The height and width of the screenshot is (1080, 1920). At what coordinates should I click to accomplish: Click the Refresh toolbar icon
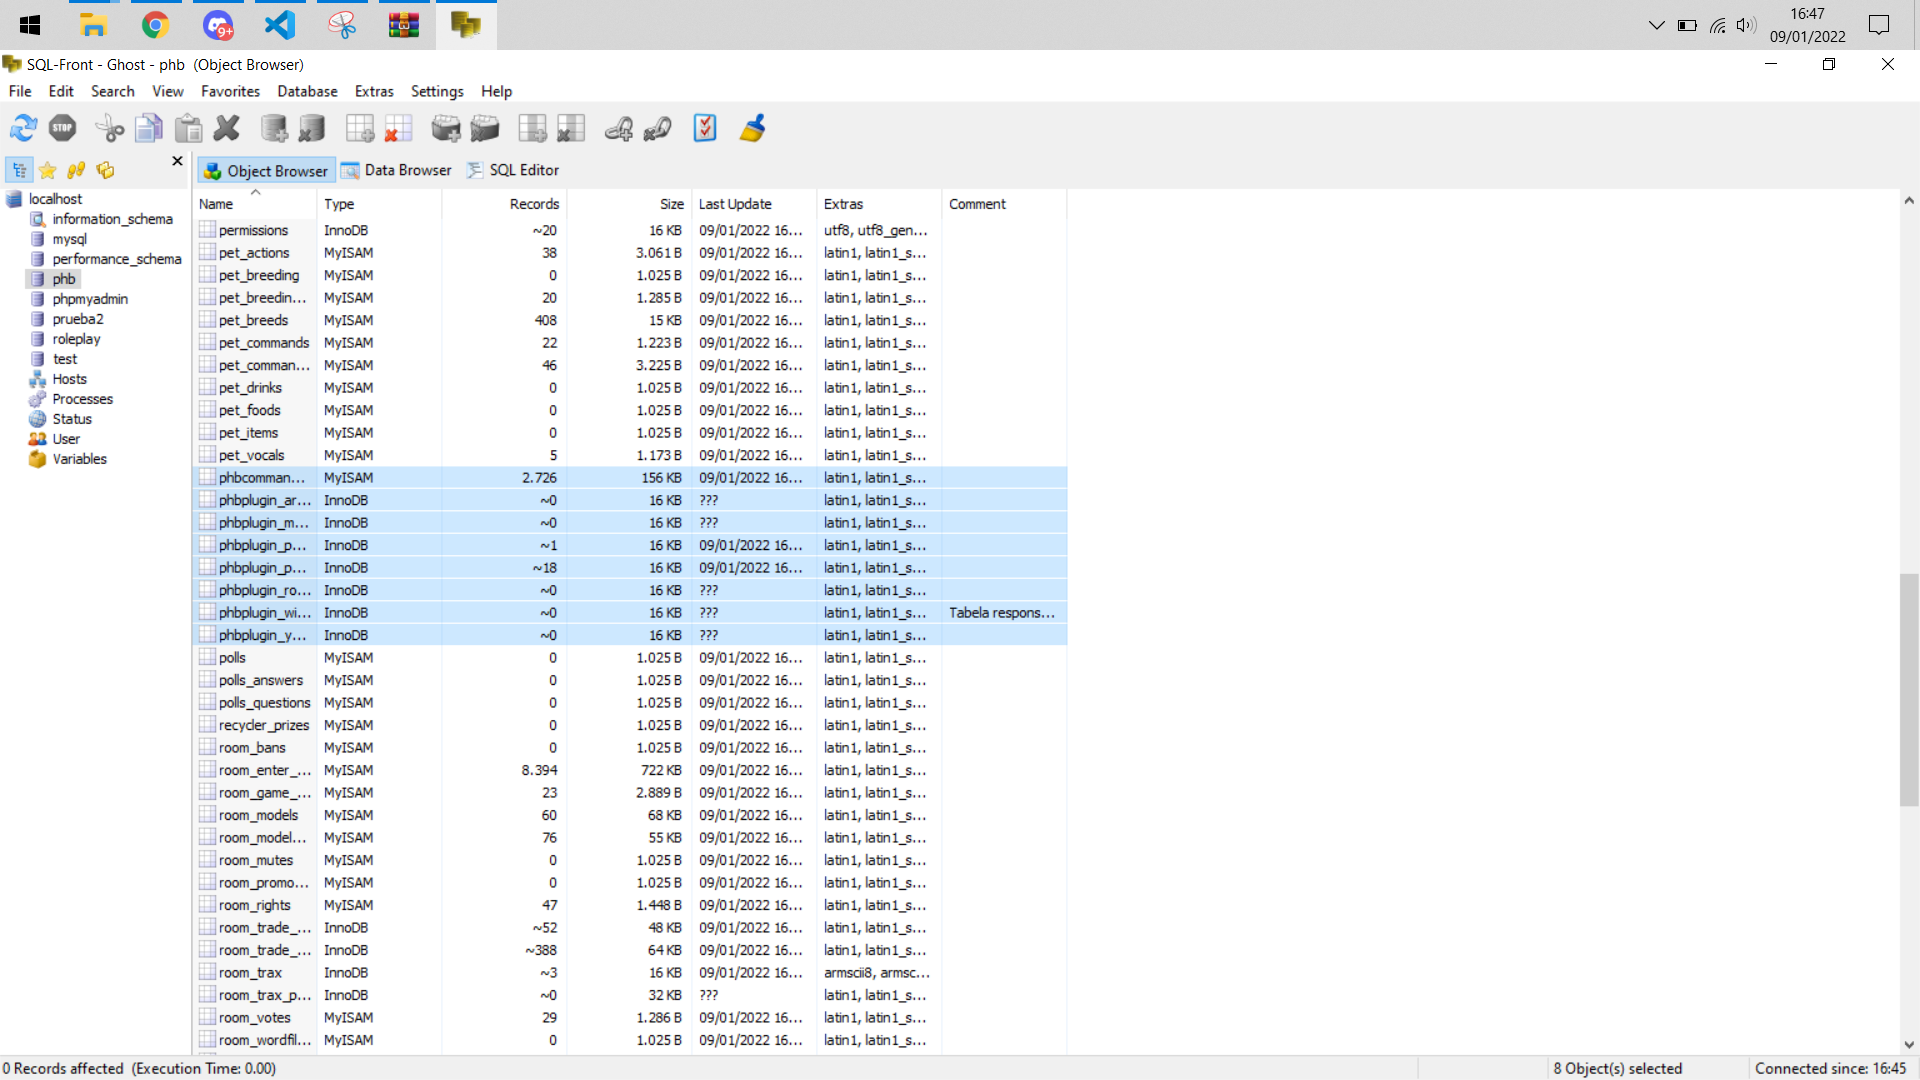coord(23,128)
